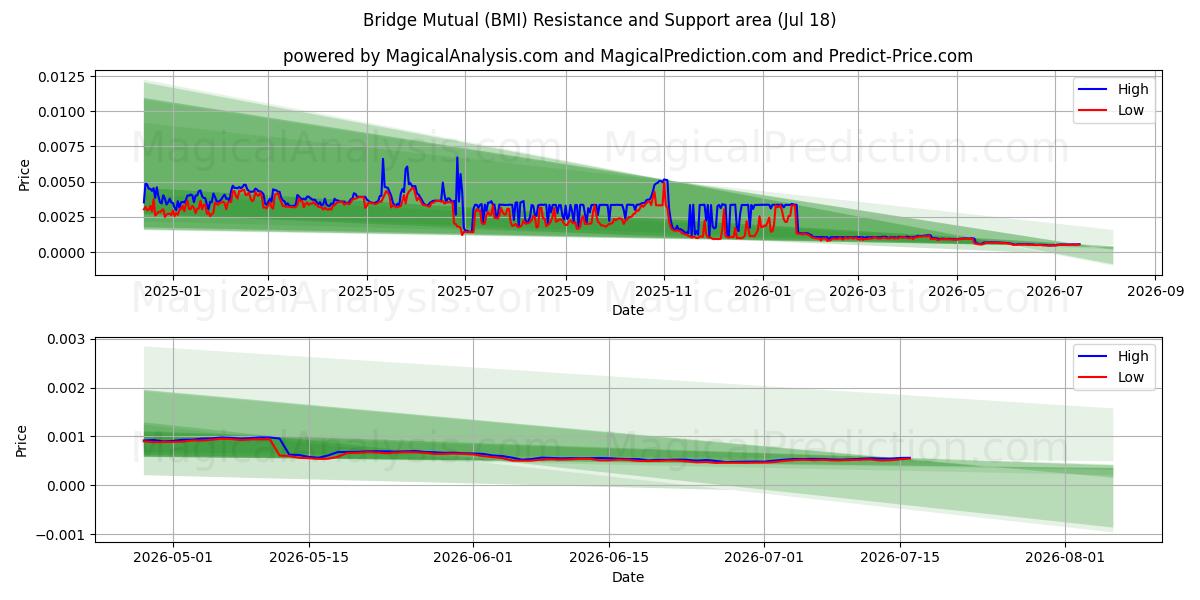Click the '2025-01' tick label on the top chart
1200x600 pixels.
(x=173, y=291)
